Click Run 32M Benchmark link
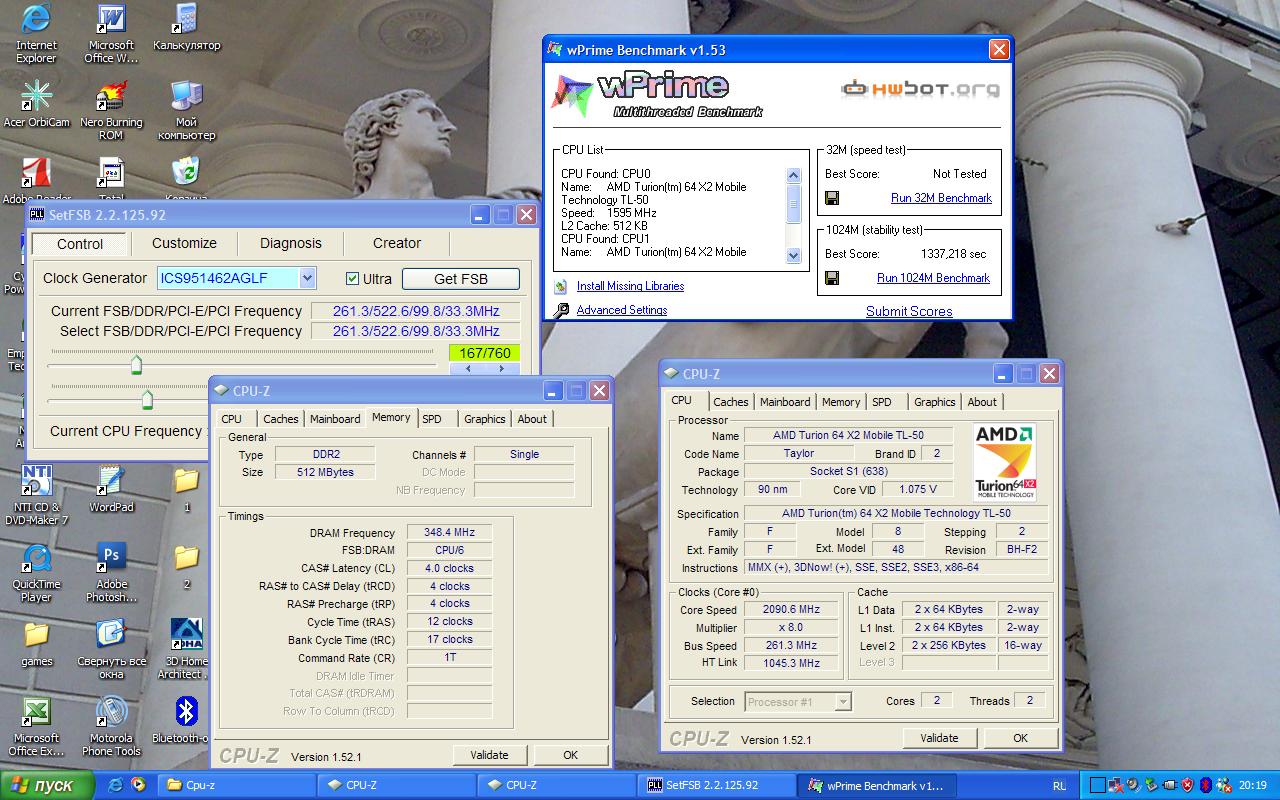This screenshot has height=800, width=1280. point(941,198)
